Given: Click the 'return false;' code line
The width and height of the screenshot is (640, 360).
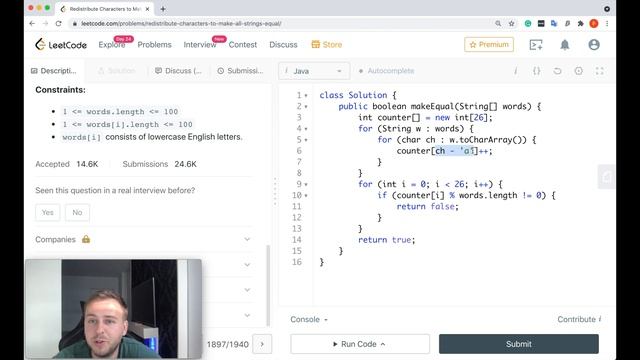Looking at the screenshot, I should point(428,207).
